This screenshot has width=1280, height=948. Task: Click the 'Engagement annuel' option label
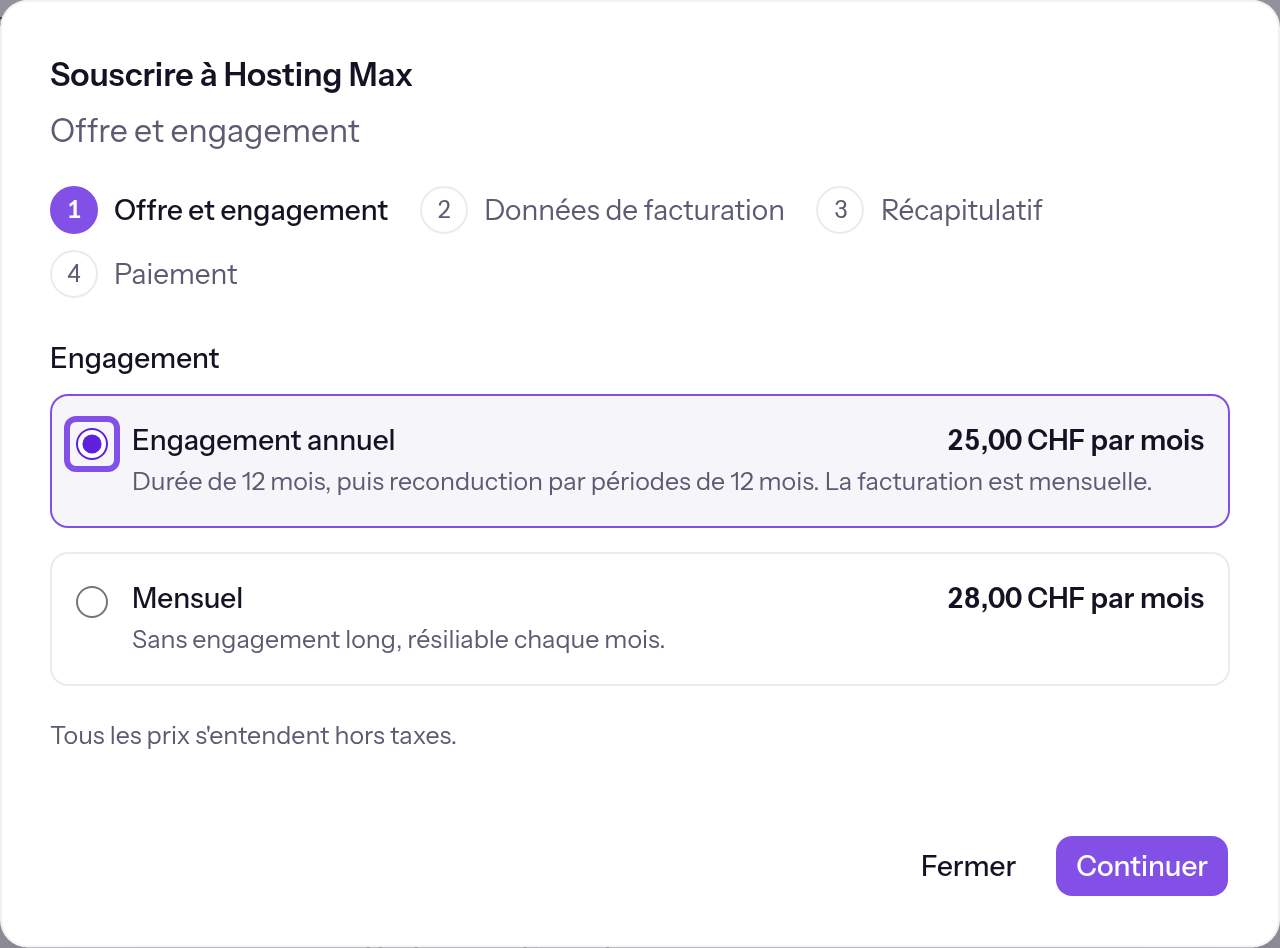point(264,441)
